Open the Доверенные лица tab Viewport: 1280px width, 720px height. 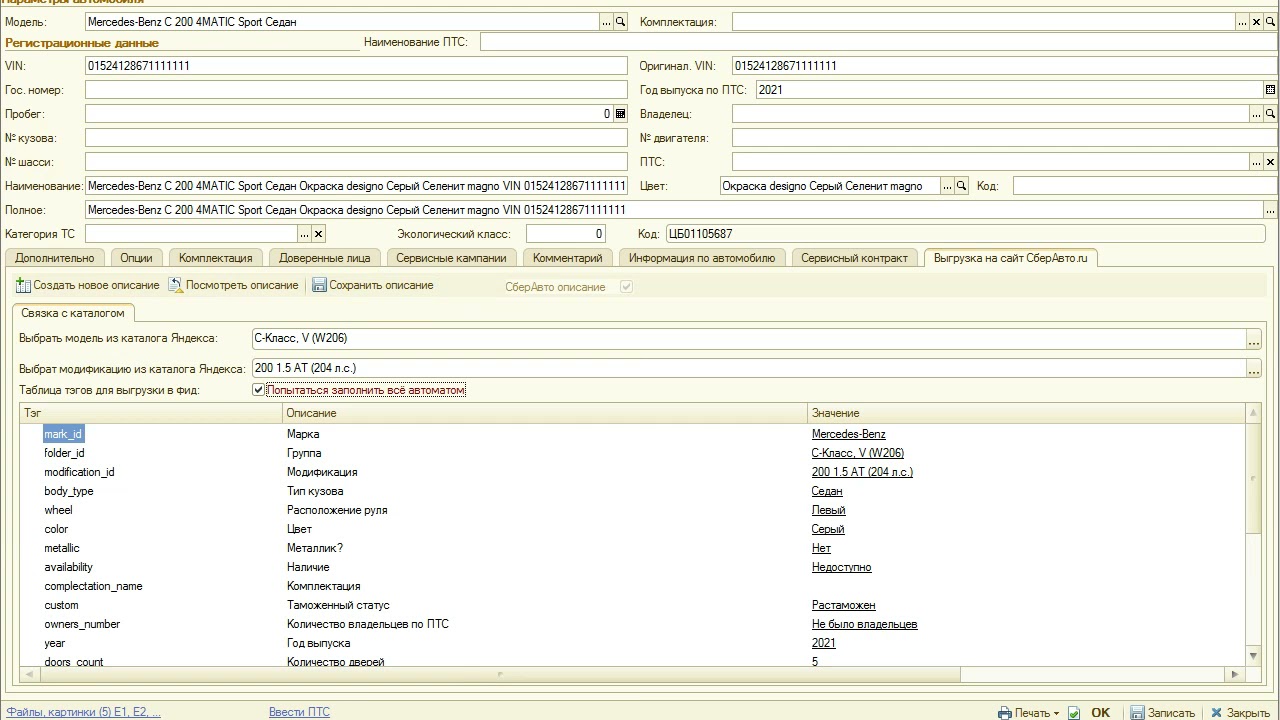pos(325,258)
